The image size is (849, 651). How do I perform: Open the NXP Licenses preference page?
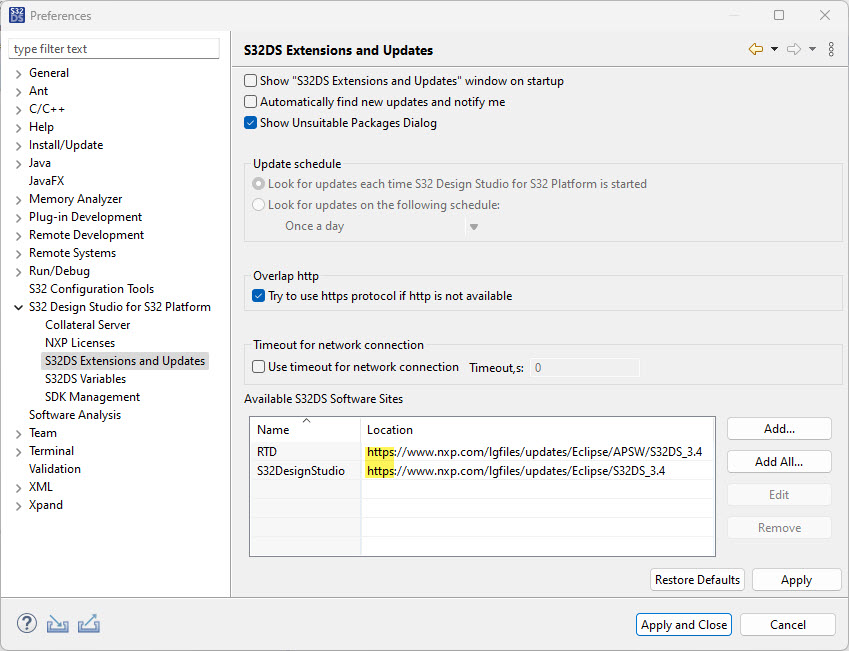pyautogui.click(x=80, y=343)
